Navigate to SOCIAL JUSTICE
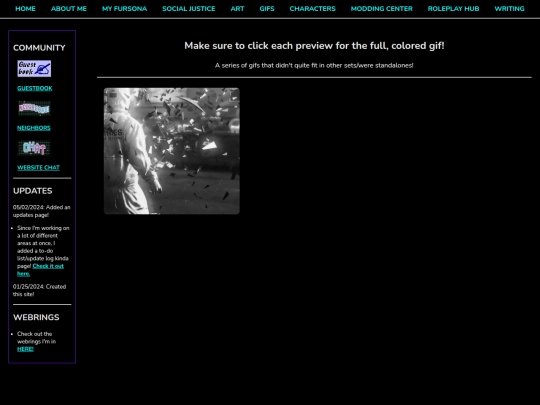 pos(189,9)
